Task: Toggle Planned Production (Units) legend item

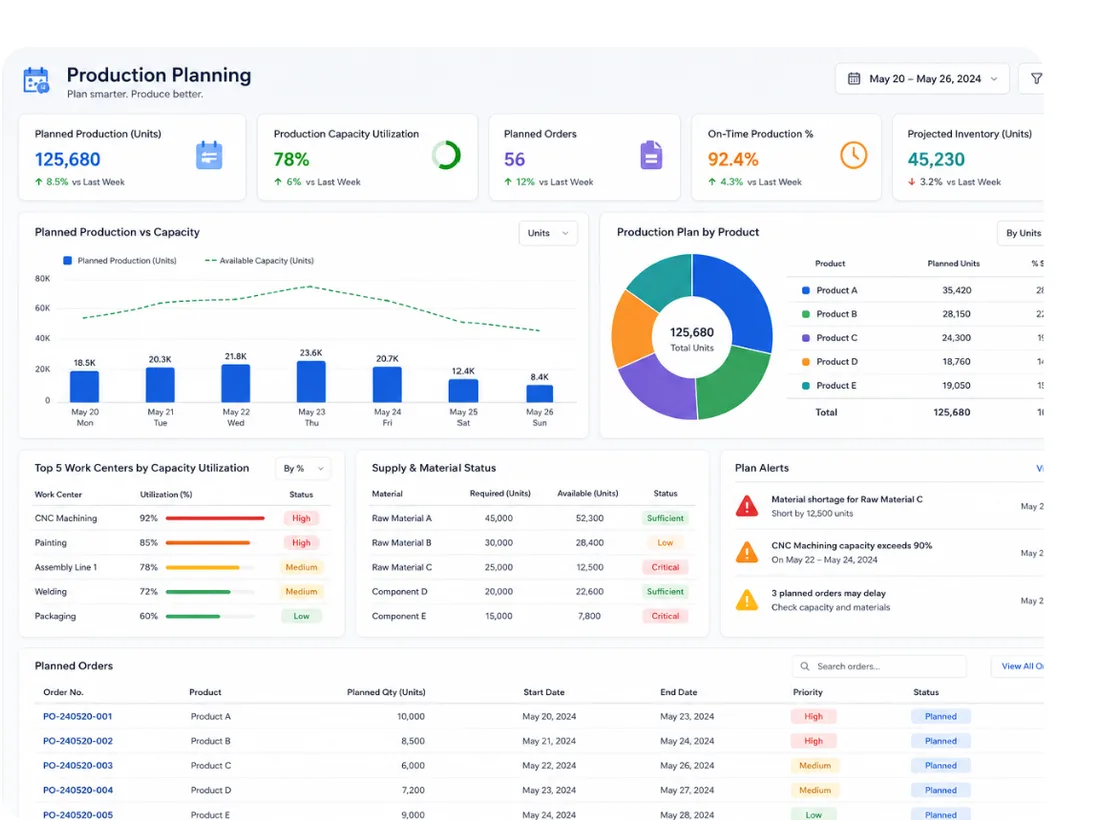Action: [120, 260]
